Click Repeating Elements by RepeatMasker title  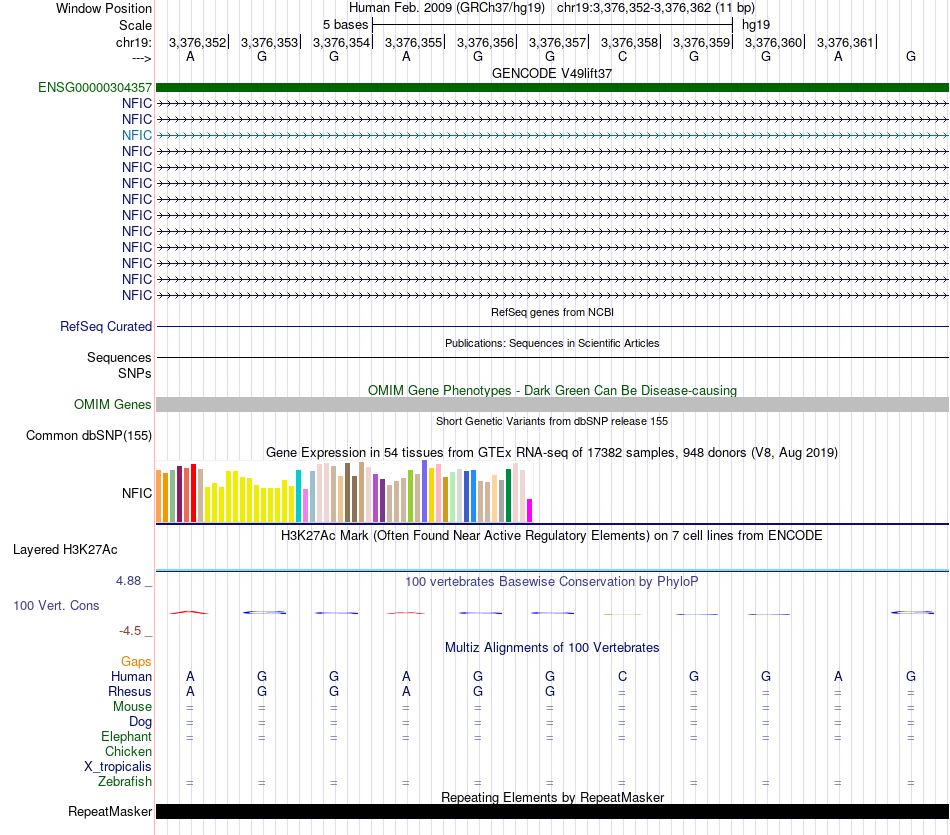[552, 797]
